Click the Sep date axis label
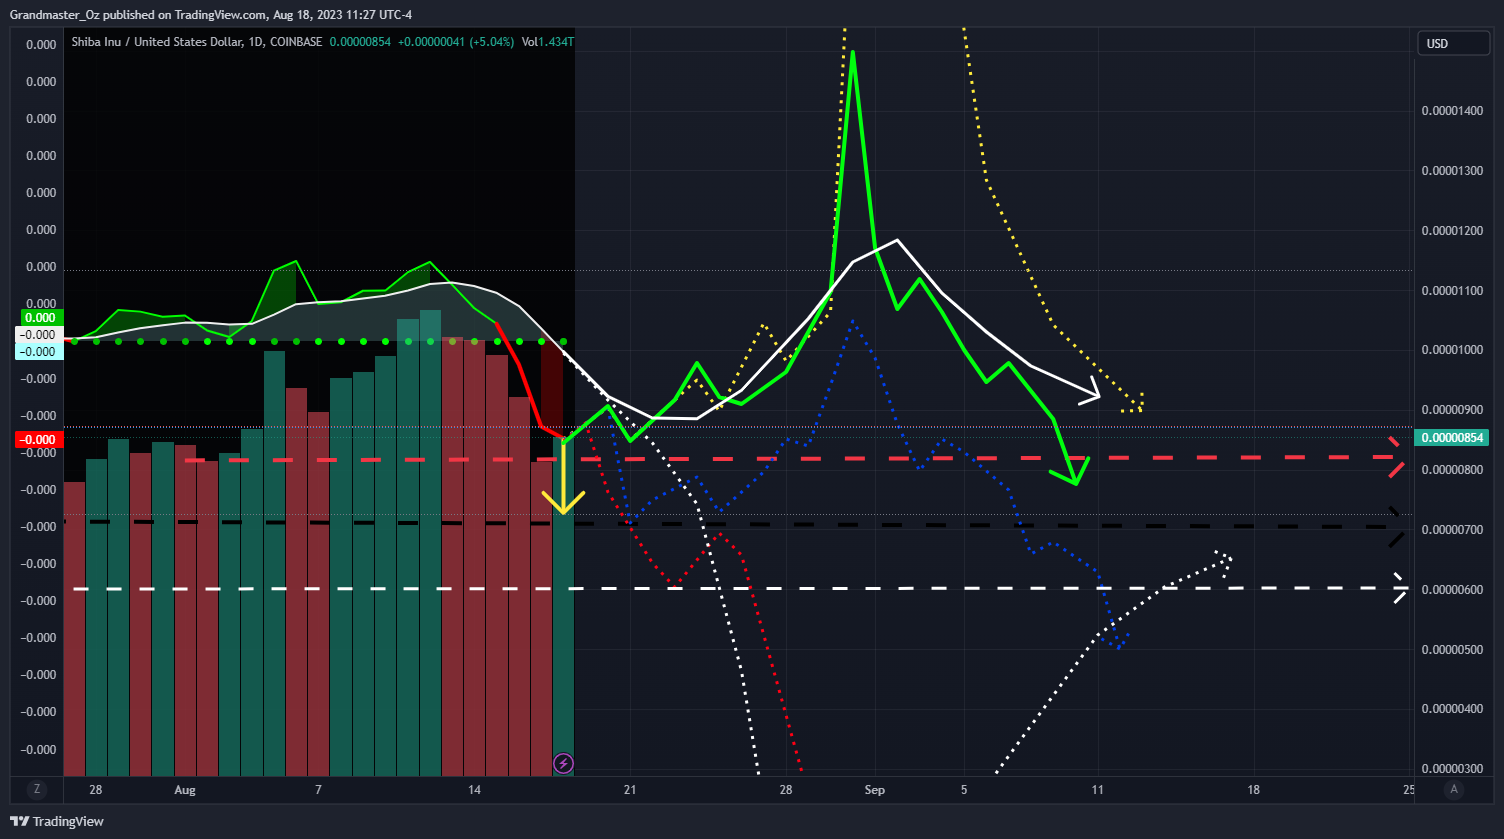1504x839 pixels. [x=875, y=790]
